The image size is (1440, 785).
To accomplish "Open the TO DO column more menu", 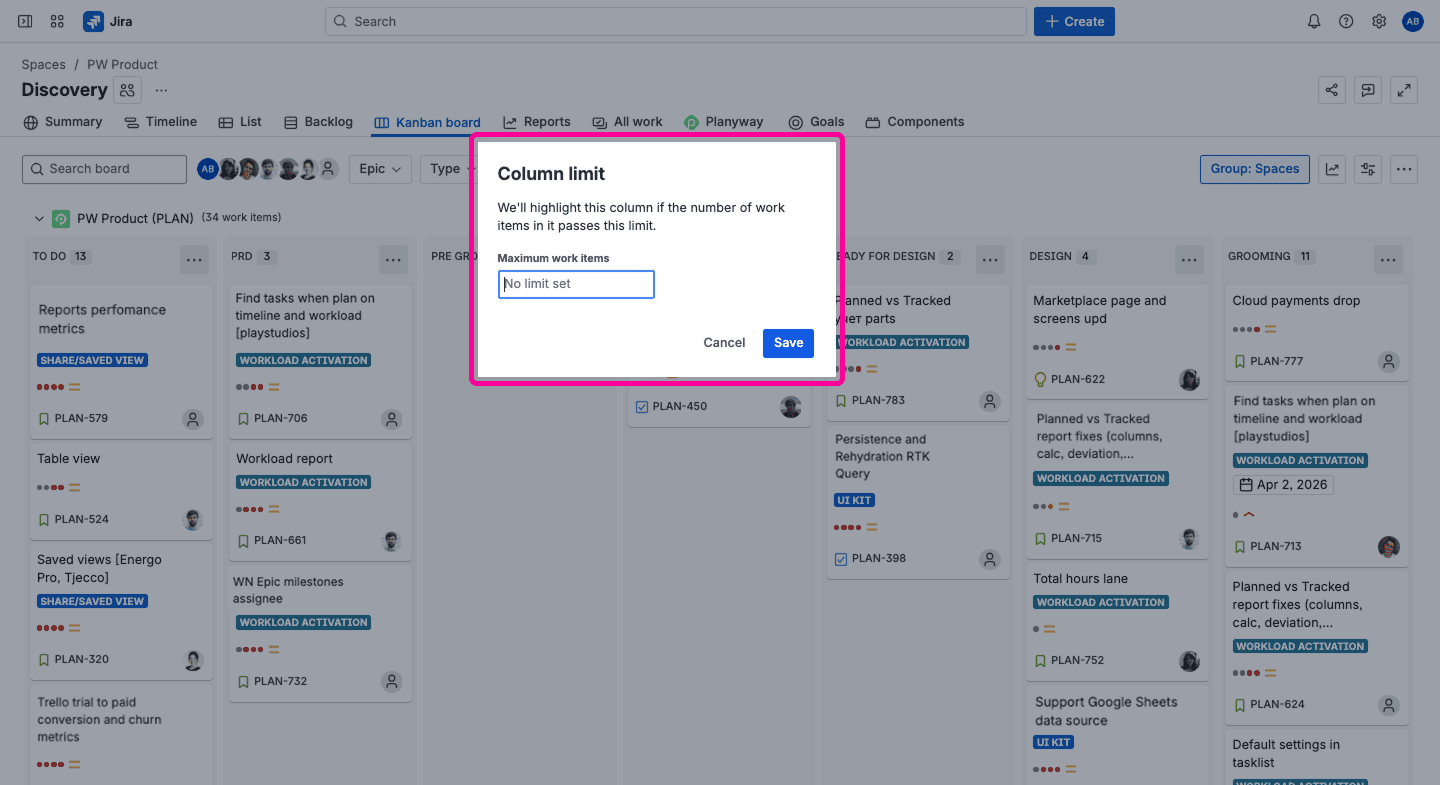I will coord(194,260).
